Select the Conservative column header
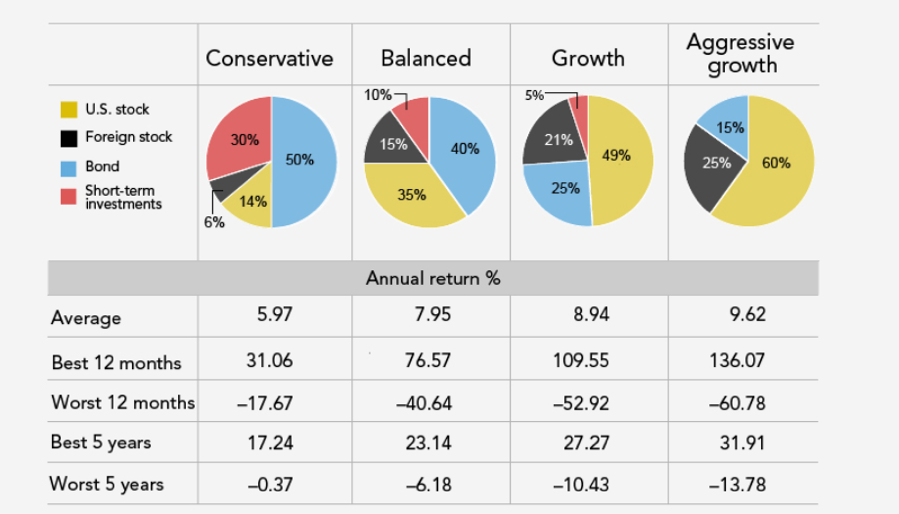The height and width of the screenshot is (514, 899). 269,58
